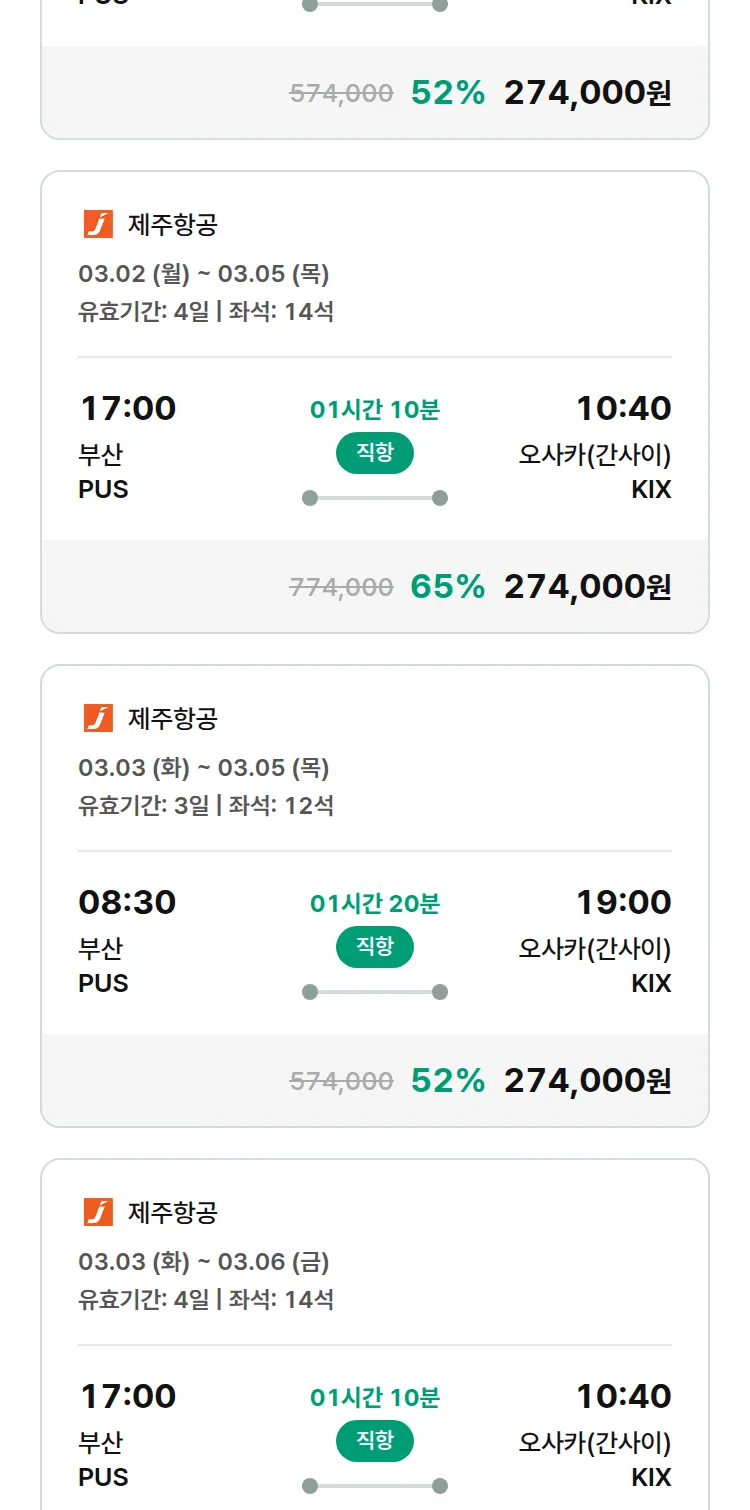
Task: Tap the 직항 badge under 01시간 20분
Action: coord(375,947)
